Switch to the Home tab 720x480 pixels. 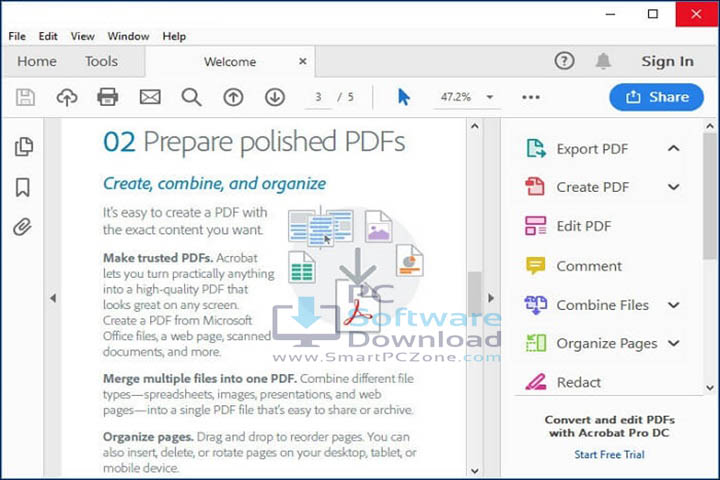[37, 61]
